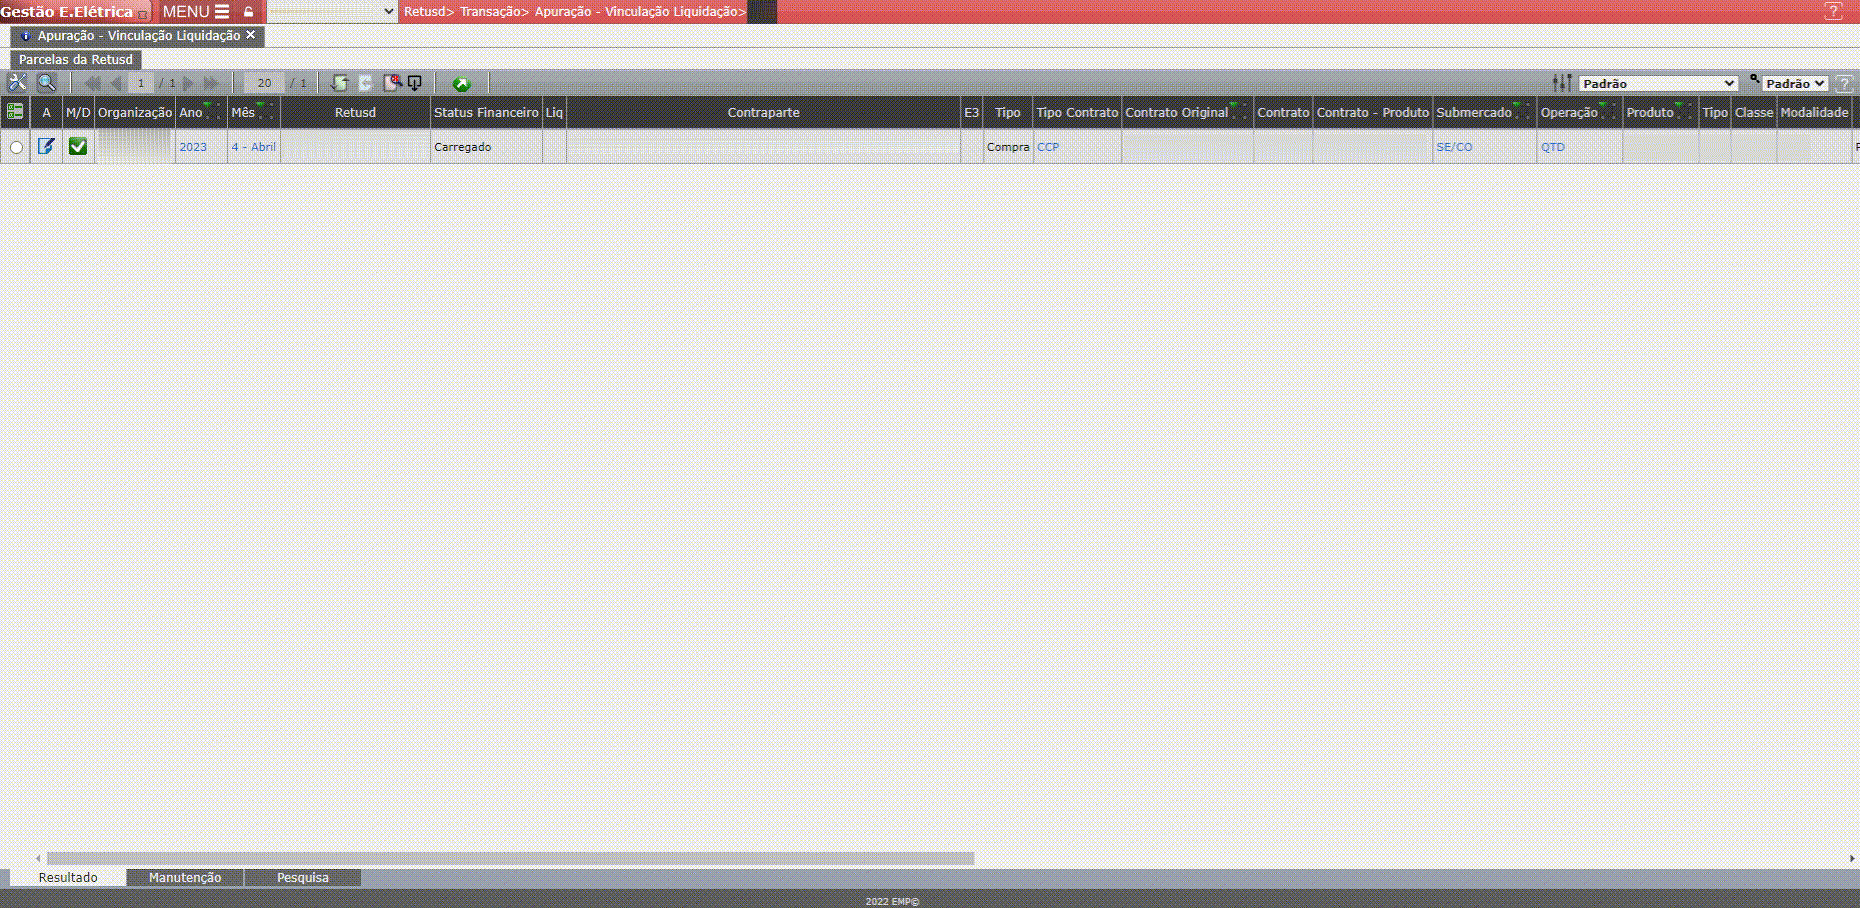Viewport: 1860px width, 908px height.
Task: Click the lock icon beside MENU
Action: [x=249, y=12]
